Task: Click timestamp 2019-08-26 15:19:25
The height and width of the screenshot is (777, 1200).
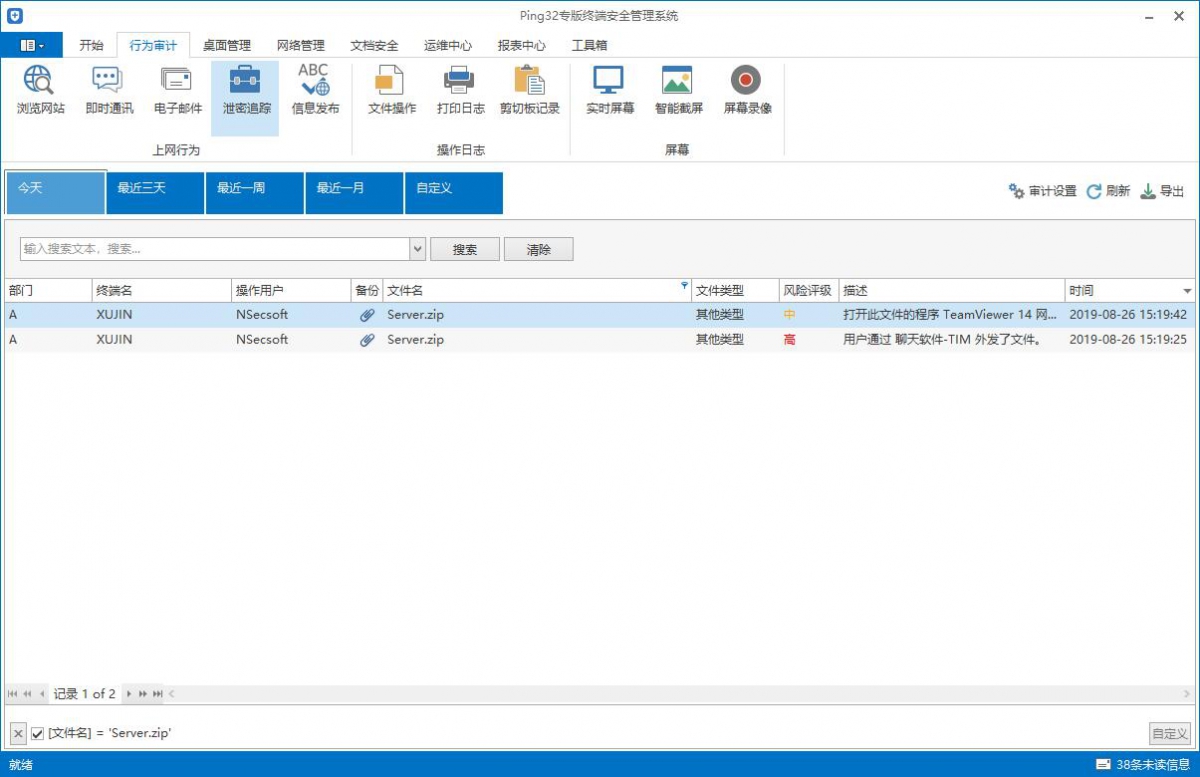Action: pos(1128,339)
